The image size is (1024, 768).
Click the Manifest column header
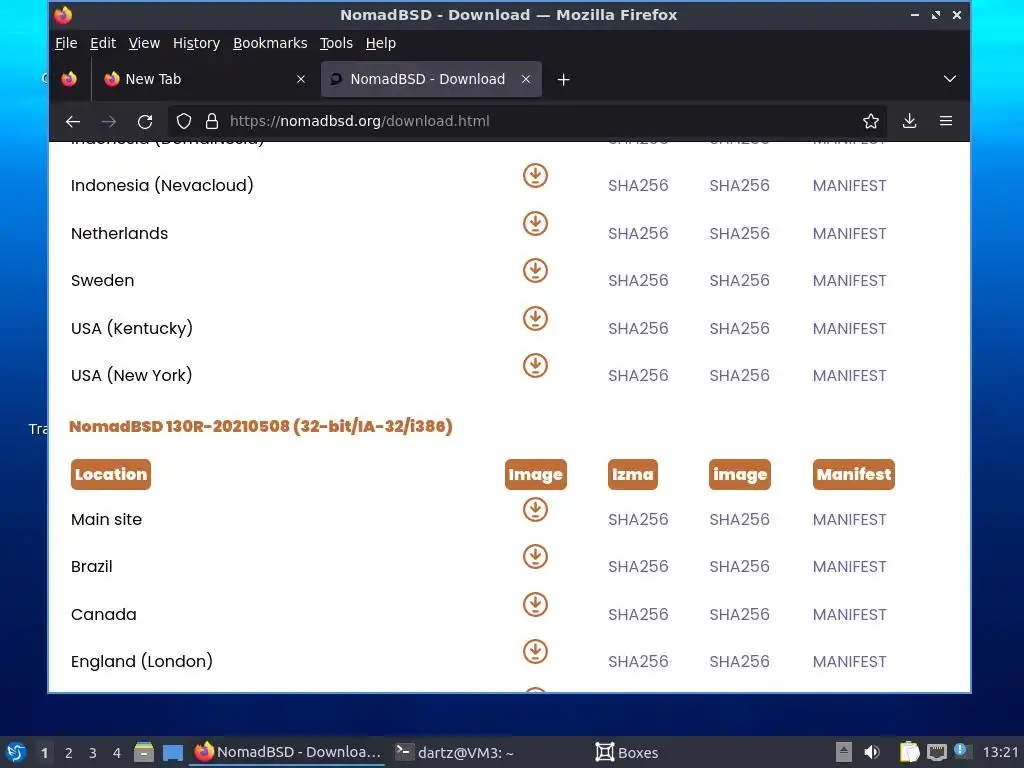854,474
